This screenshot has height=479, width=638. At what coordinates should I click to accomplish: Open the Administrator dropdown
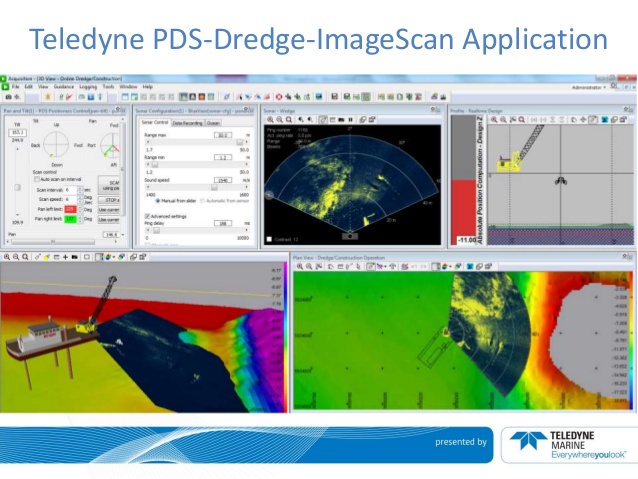[x=589, y=87]
